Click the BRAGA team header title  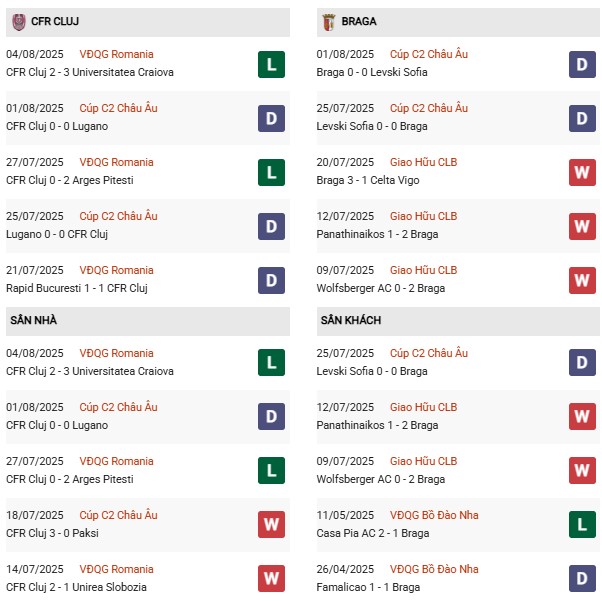(358, 21)
